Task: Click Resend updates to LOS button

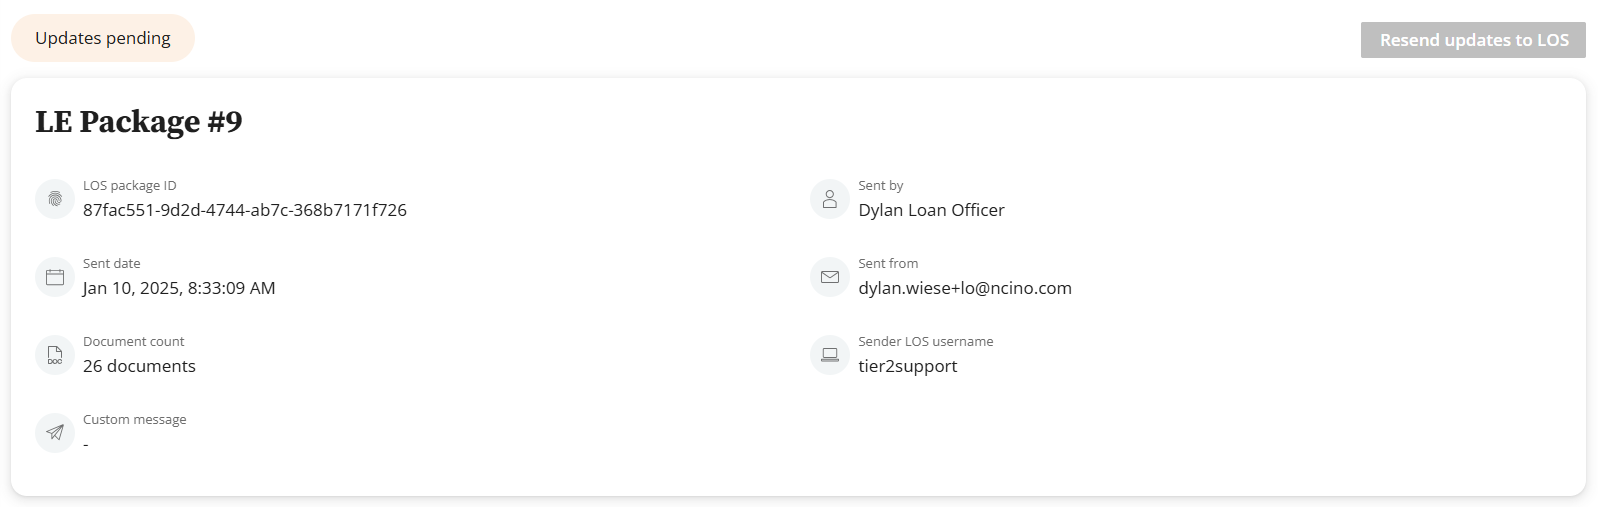Action: coord(1473,40)
